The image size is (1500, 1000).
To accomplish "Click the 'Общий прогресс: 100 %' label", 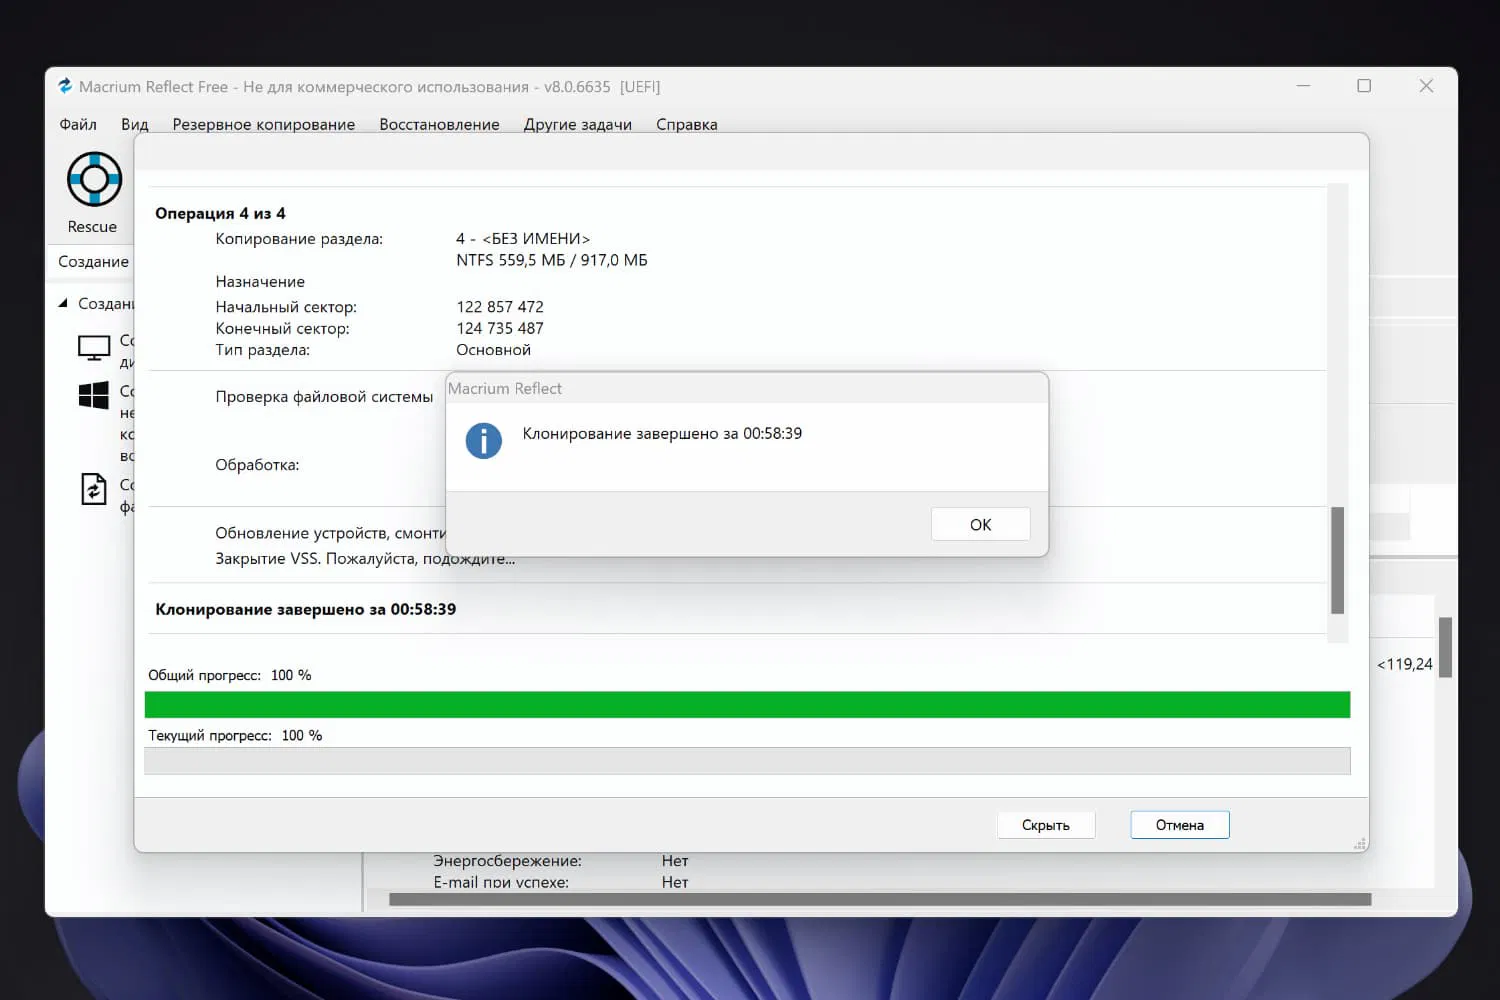I will pos(230,675).
